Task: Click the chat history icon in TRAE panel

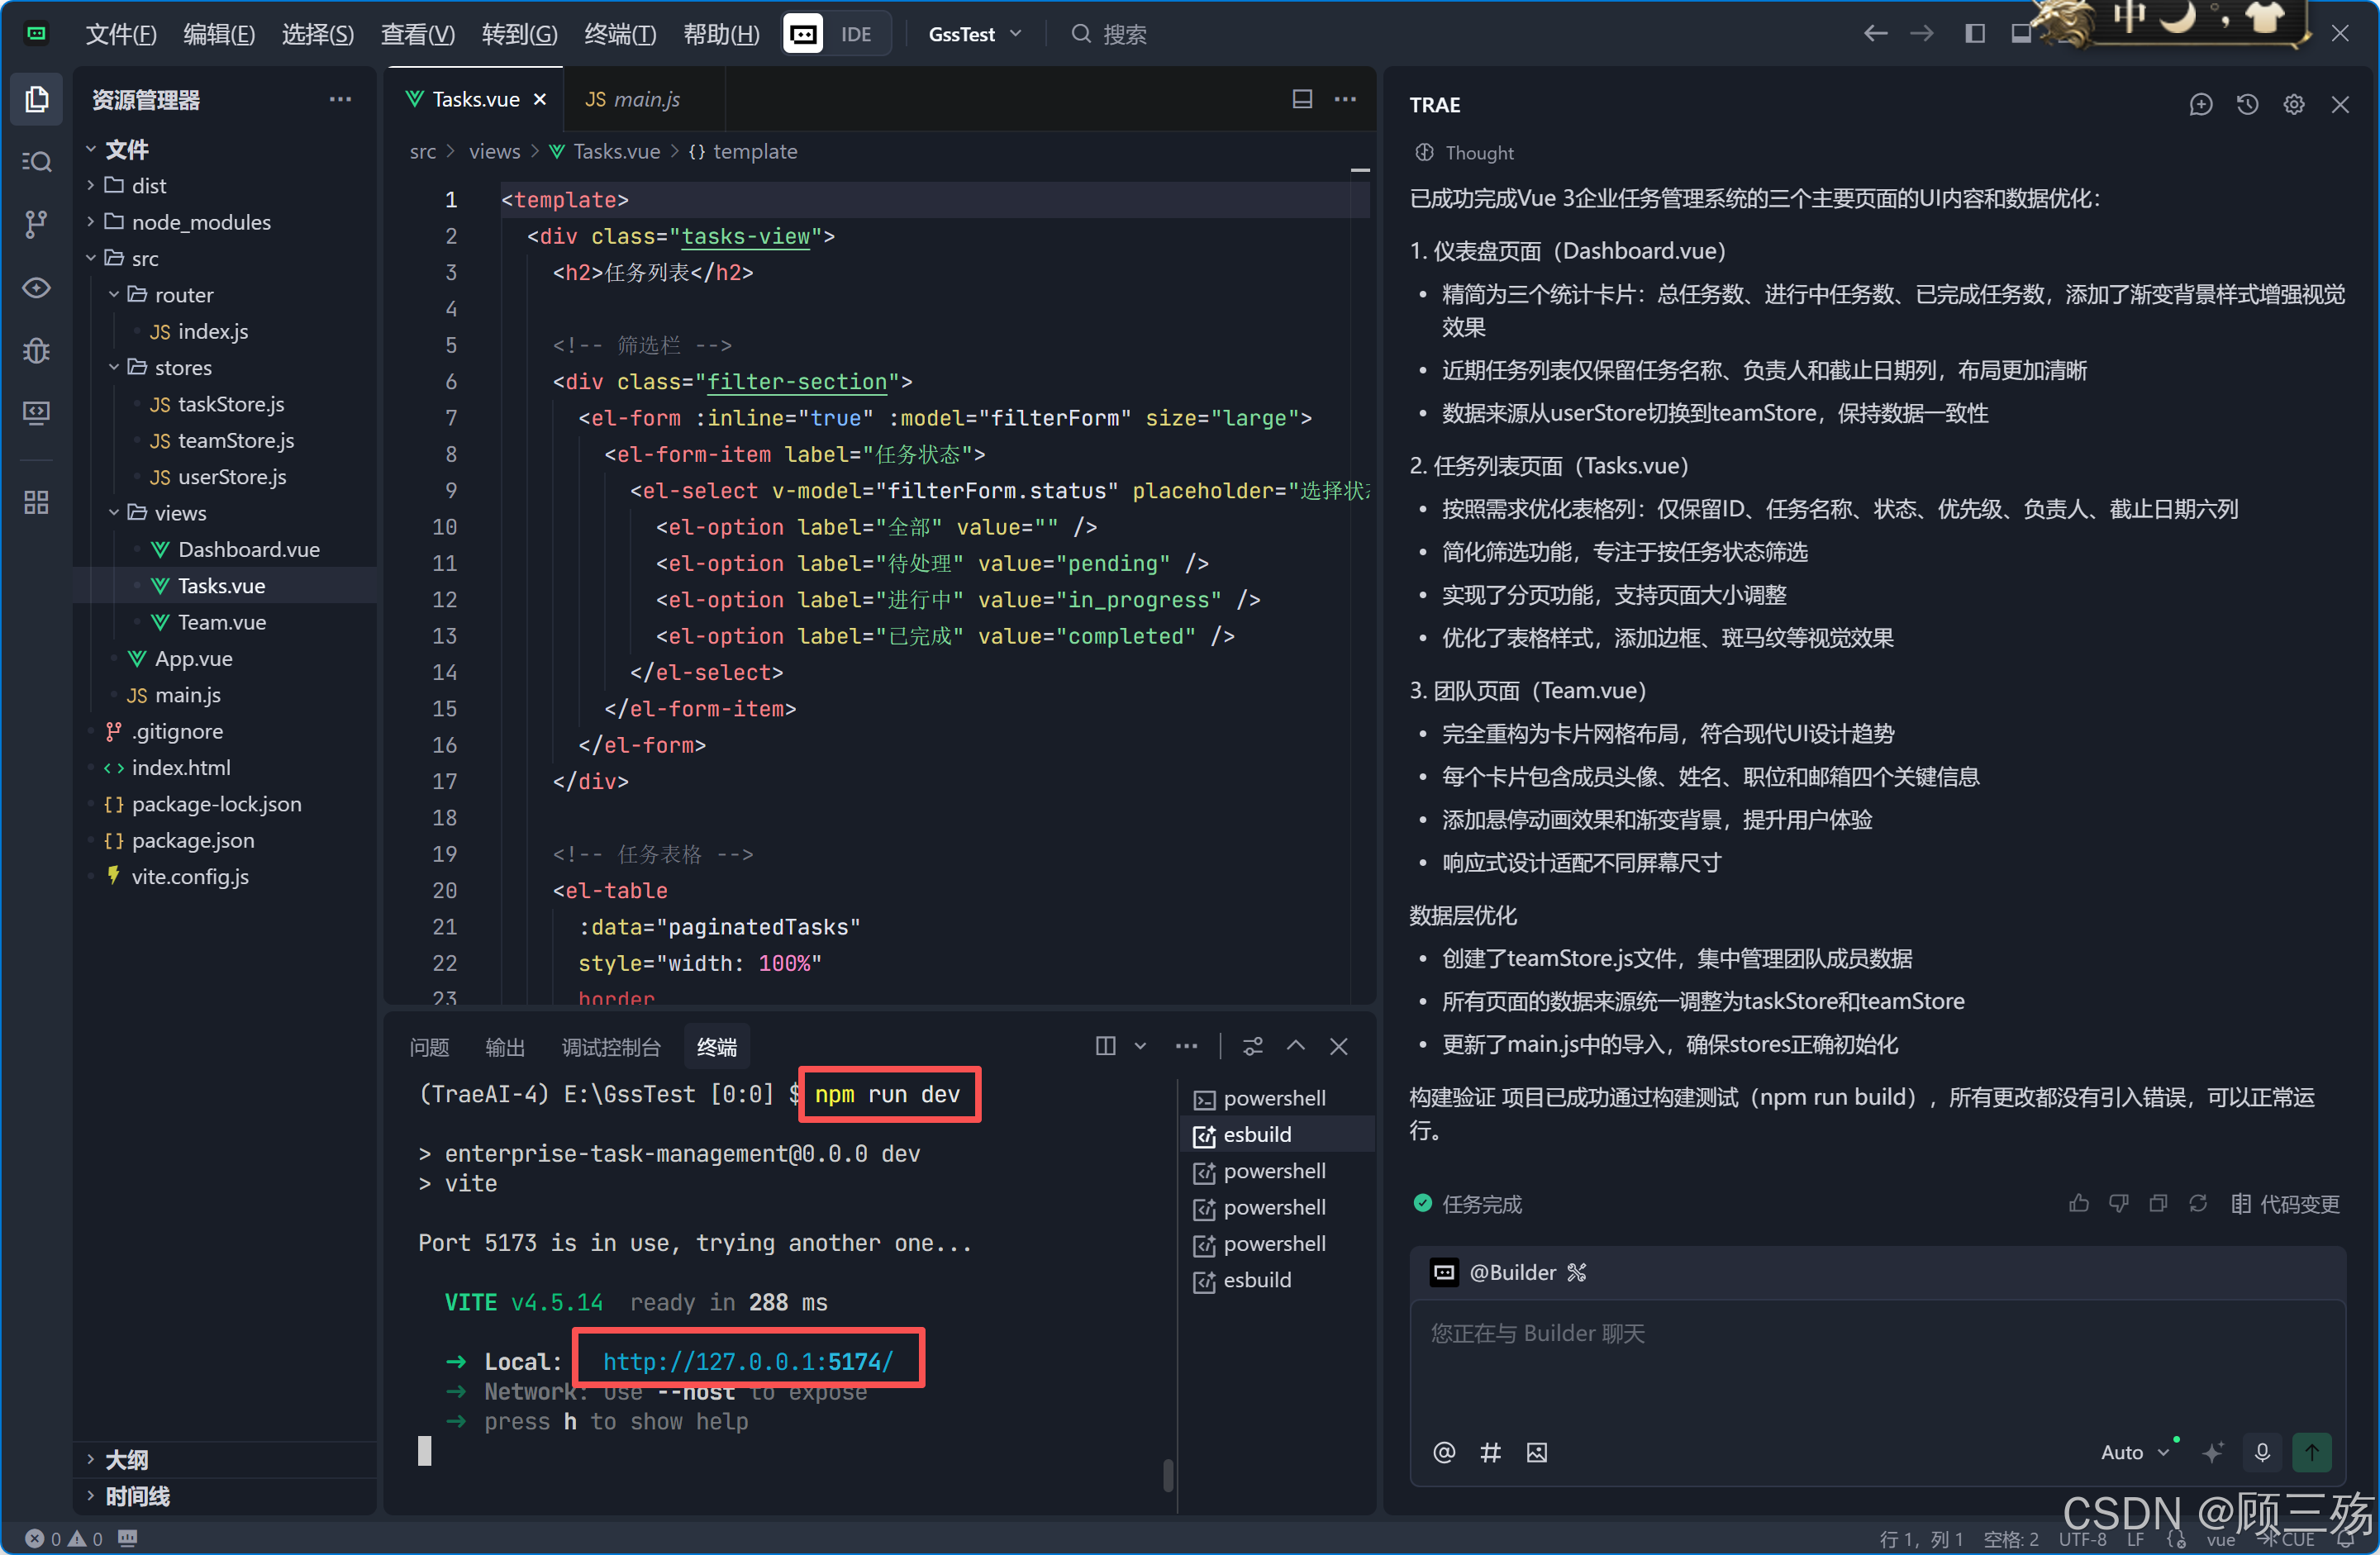Action: [x=2247, y=105]
